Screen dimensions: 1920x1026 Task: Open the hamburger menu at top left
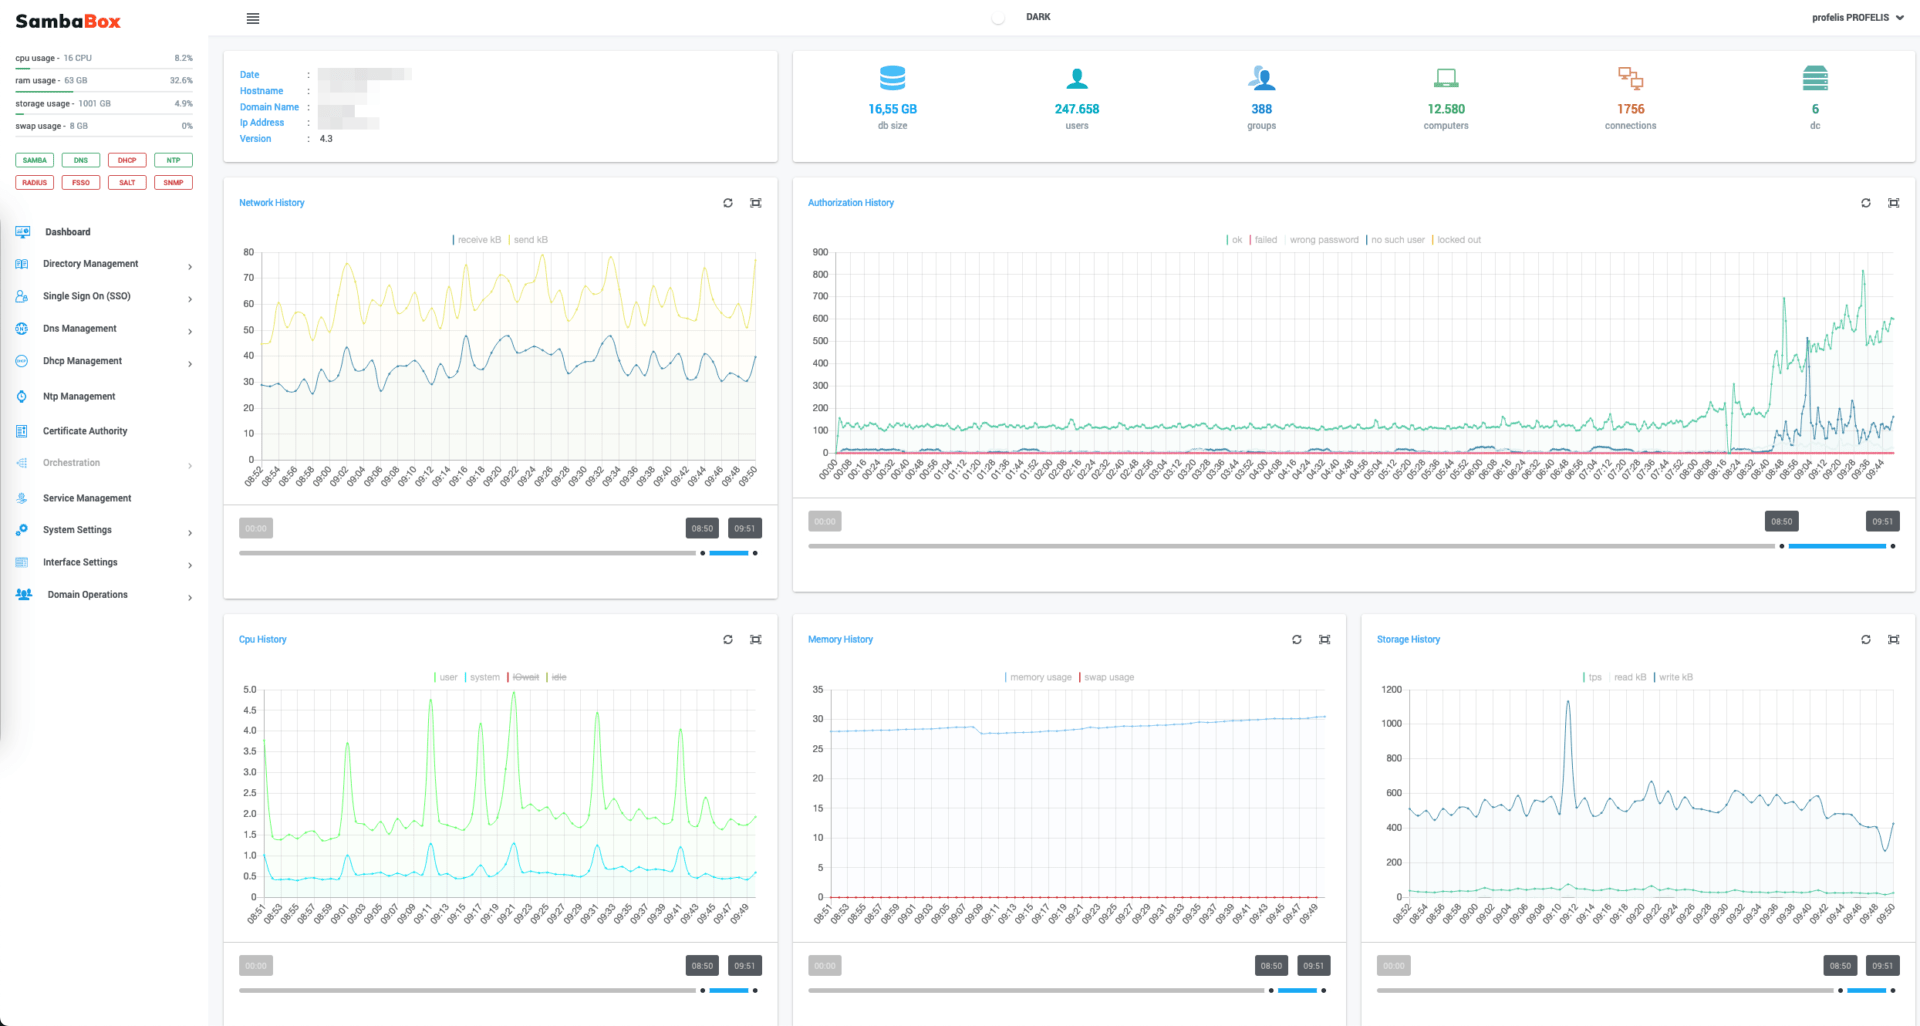pyautogui.click(x=252, y=18)
